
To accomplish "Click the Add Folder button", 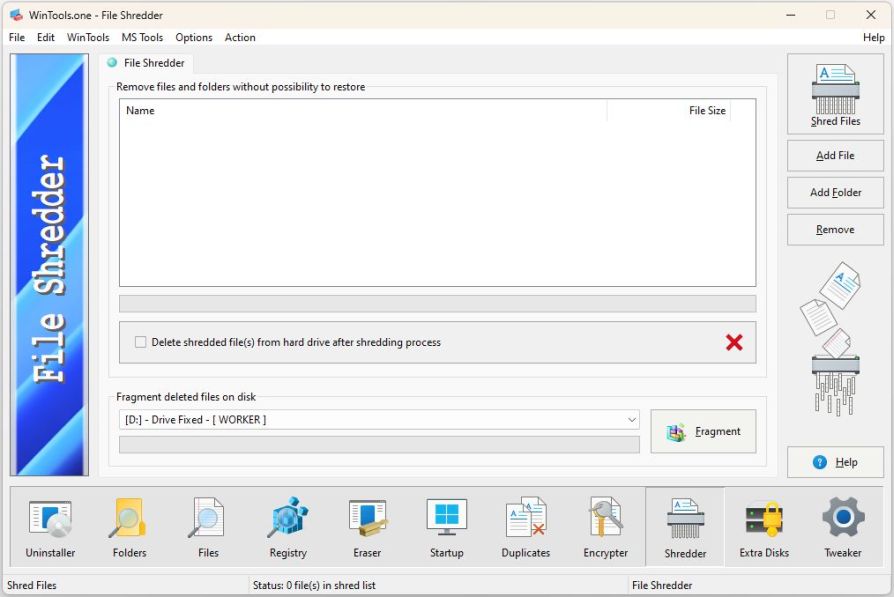I will 835,193.
